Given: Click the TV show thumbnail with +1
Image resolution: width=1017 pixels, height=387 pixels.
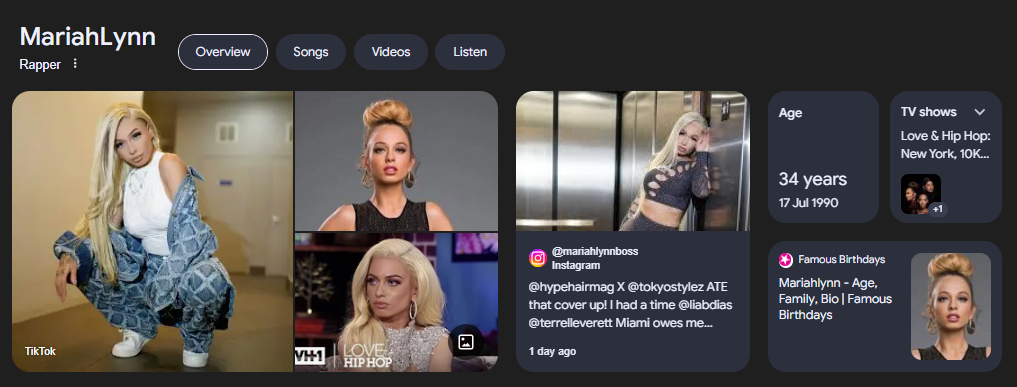Looking at the screenshot, I should [921, 194].
